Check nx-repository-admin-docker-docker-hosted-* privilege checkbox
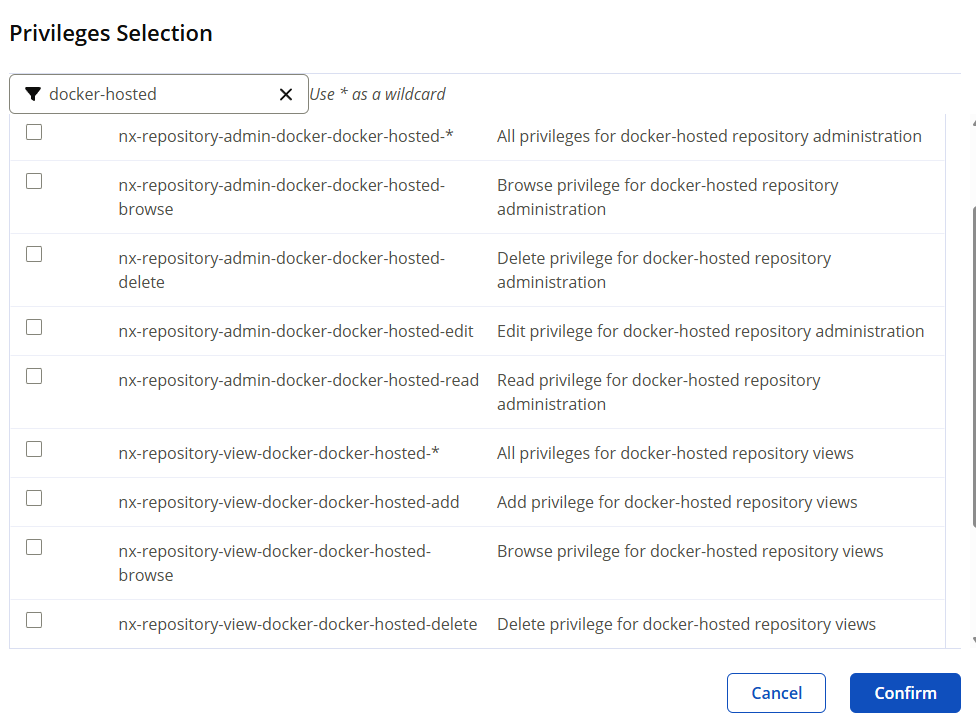 34,132
